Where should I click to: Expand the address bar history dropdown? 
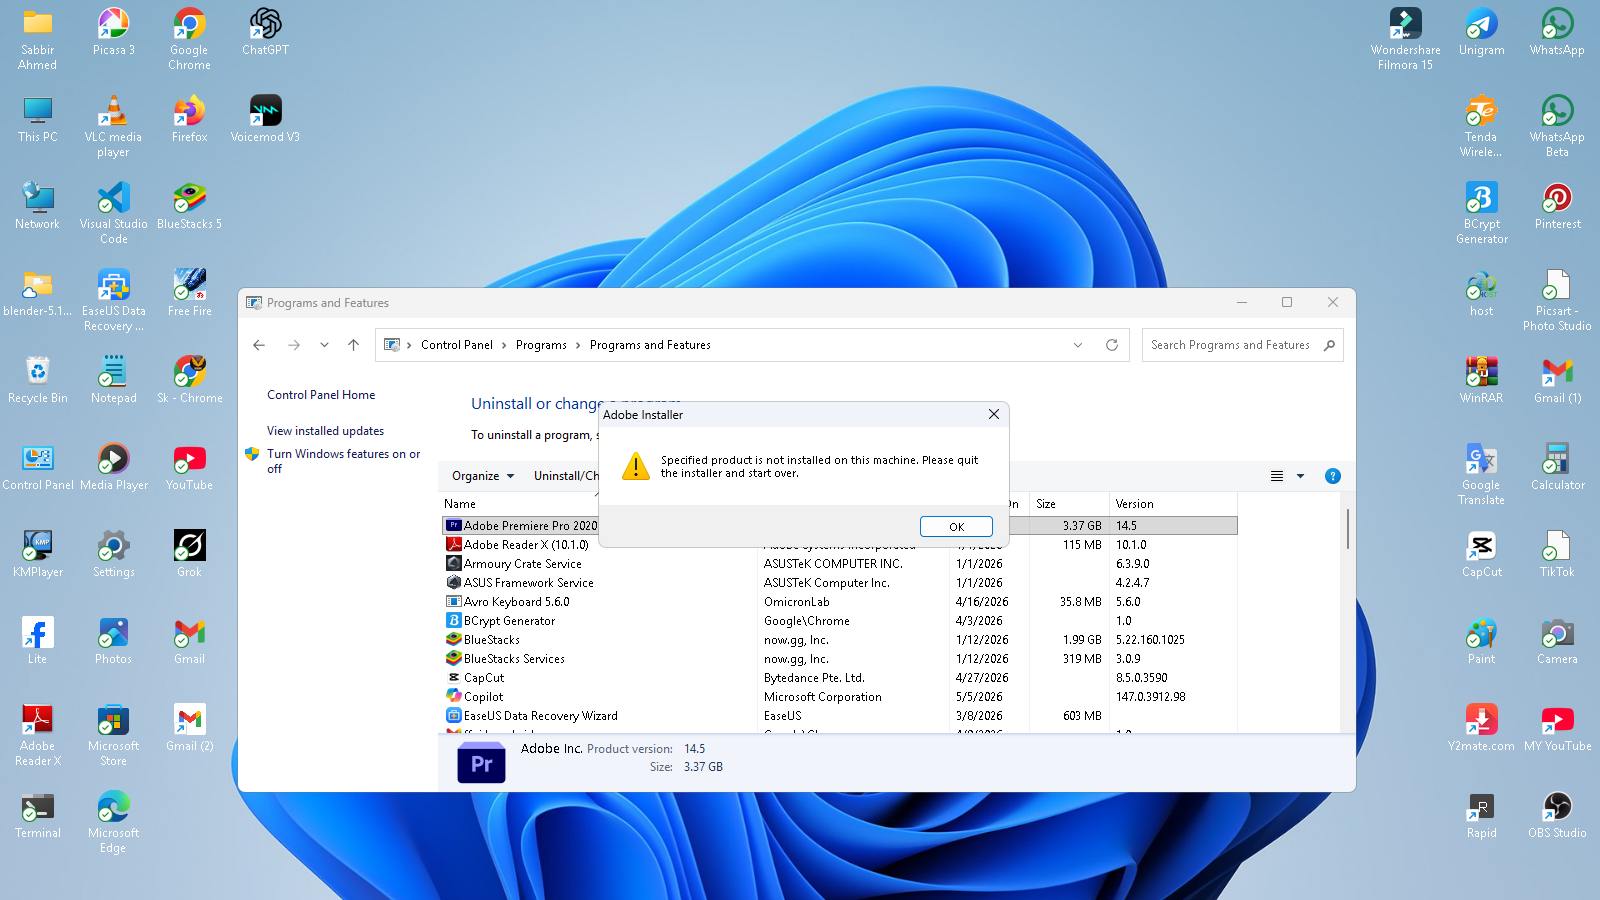tap(1078, 345)
